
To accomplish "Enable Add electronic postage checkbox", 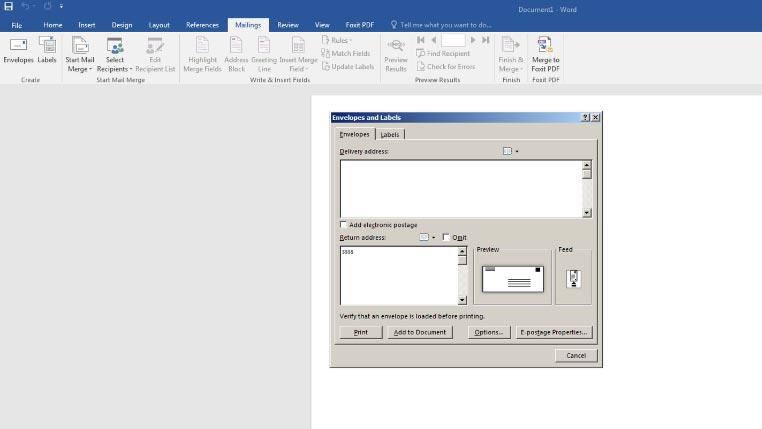I will [344, 225].
